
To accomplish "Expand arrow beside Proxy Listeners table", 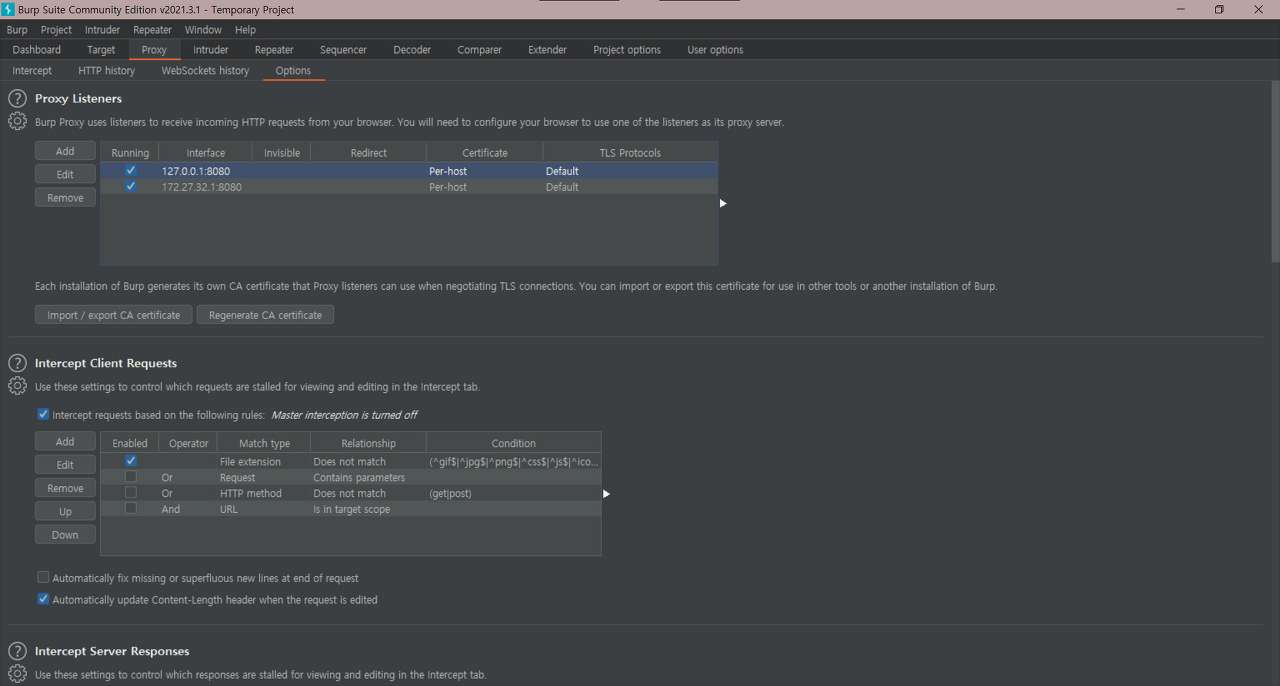I will [723, 203].
